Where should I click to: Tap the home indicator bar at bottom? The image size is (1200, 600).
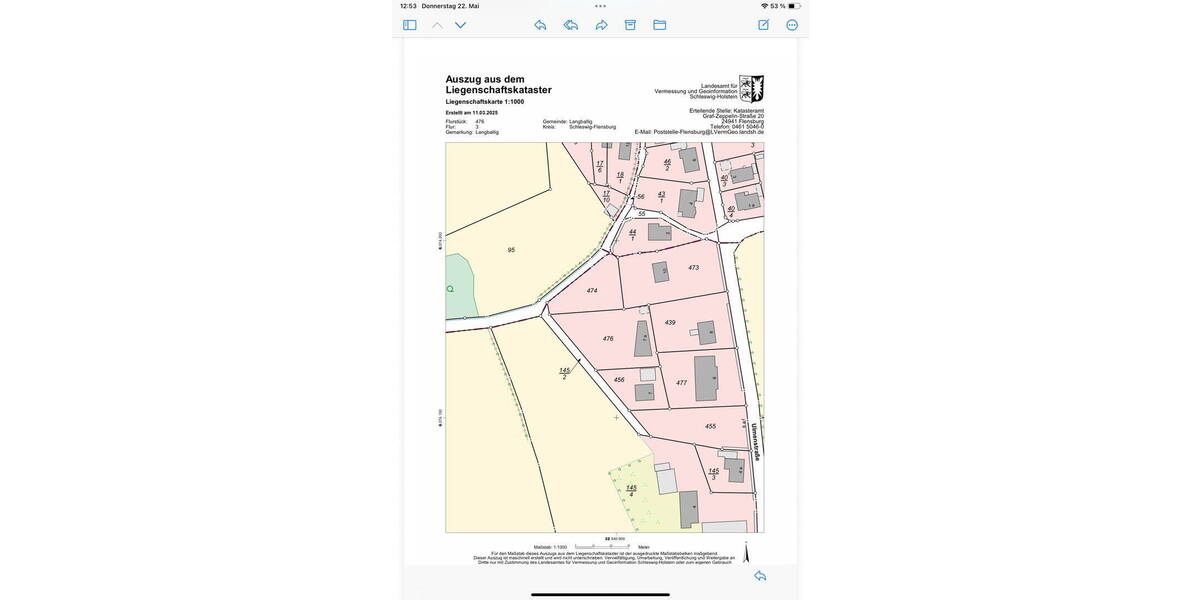click(600, 594)
